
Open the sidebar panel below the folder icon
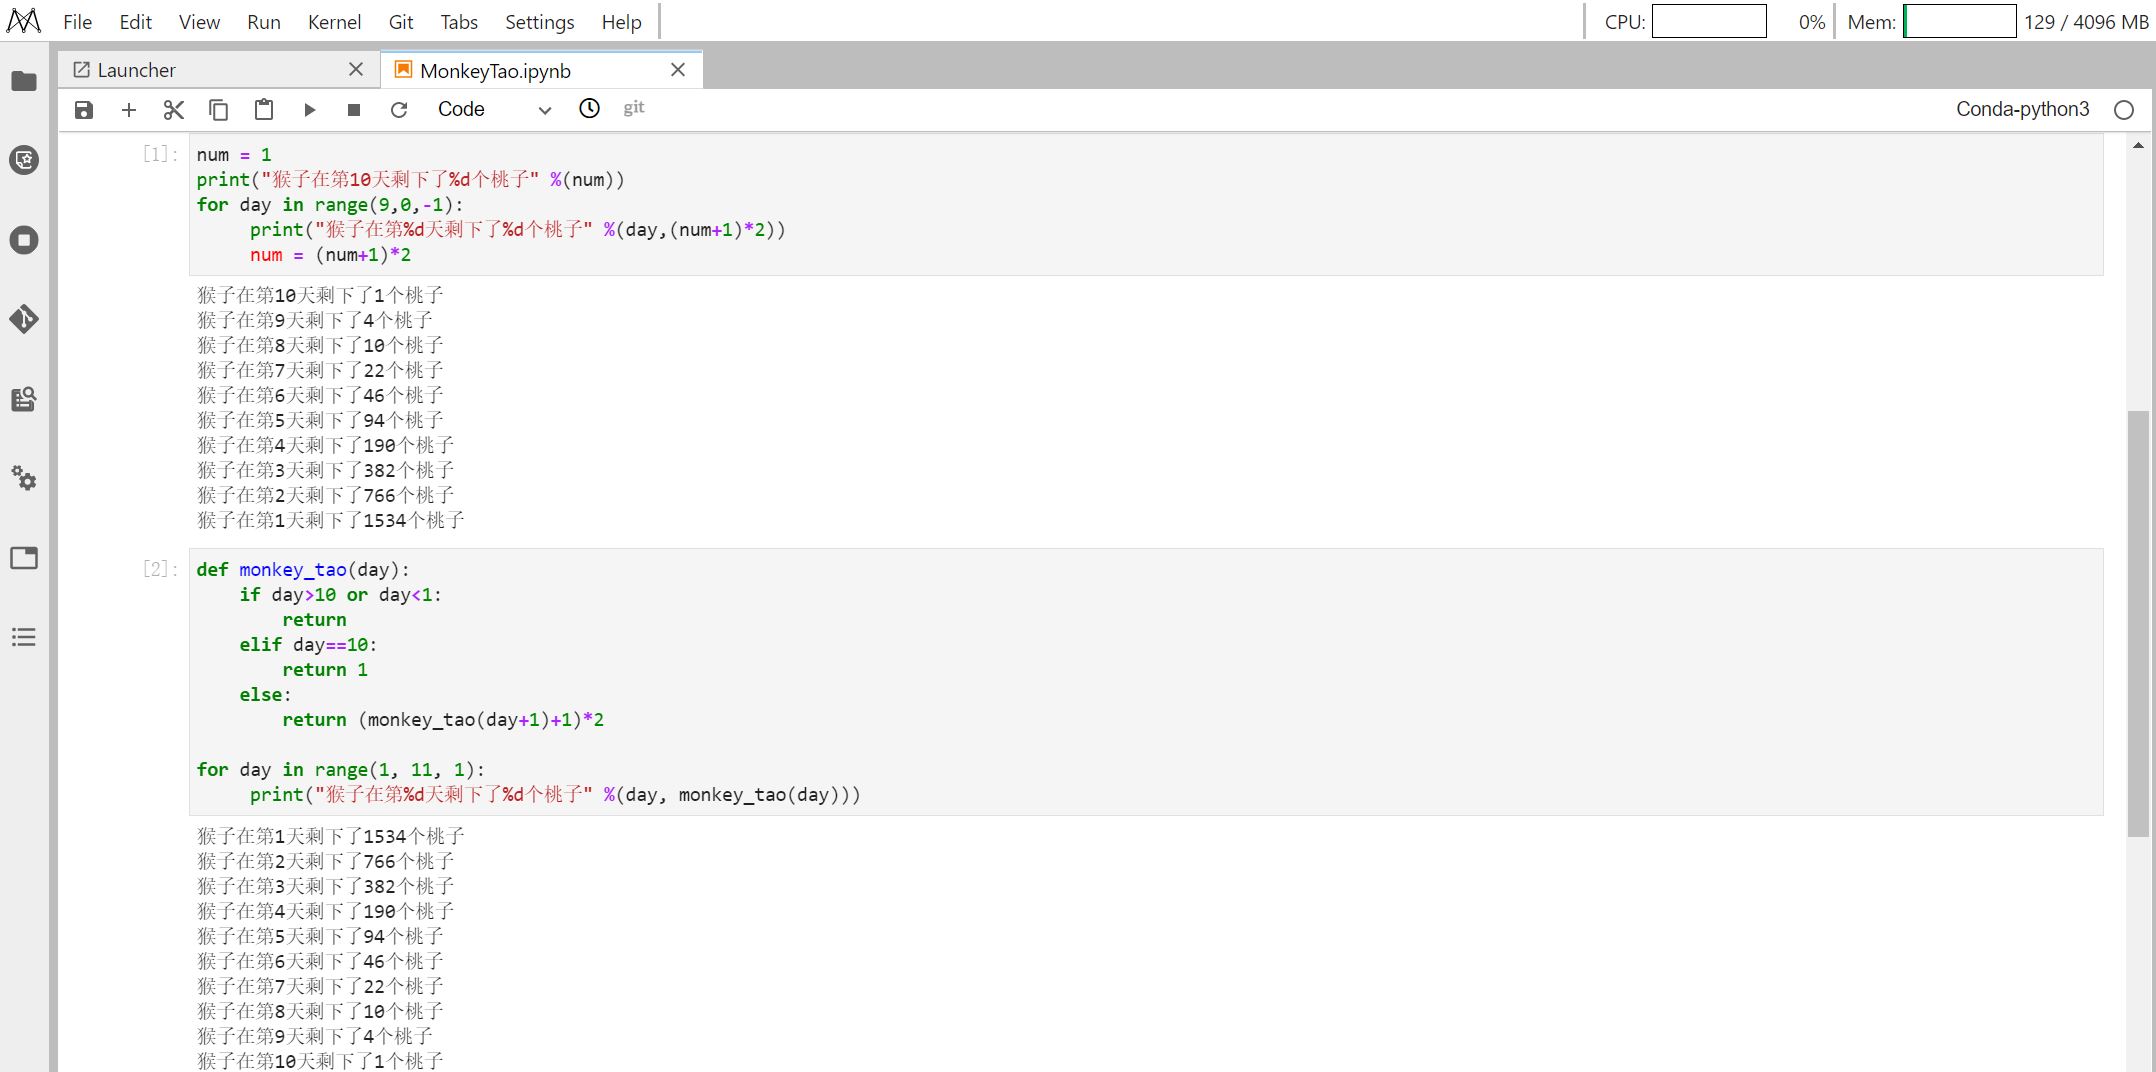click(24, 160)
